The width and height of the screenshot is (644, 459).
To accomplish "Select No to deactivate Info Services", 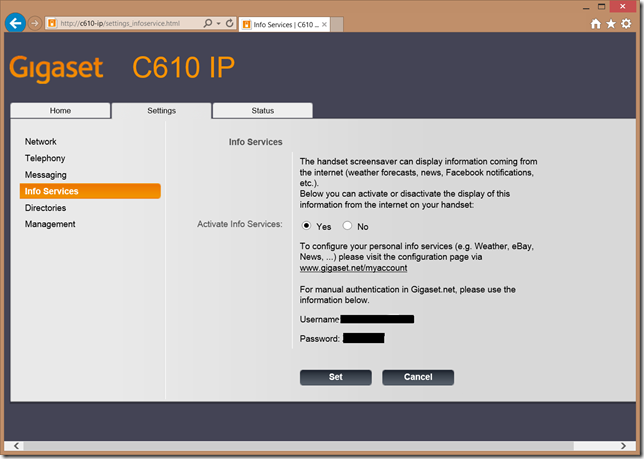I will (347, 226).
